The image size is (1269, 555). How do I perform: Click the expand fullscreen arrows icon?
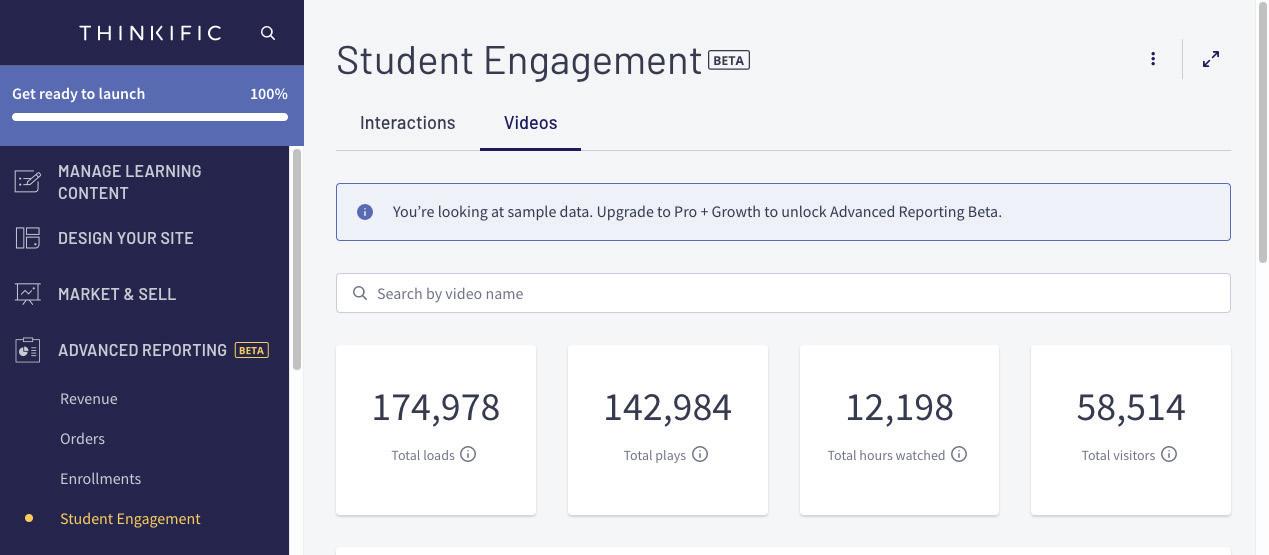tap(1211, 59)
